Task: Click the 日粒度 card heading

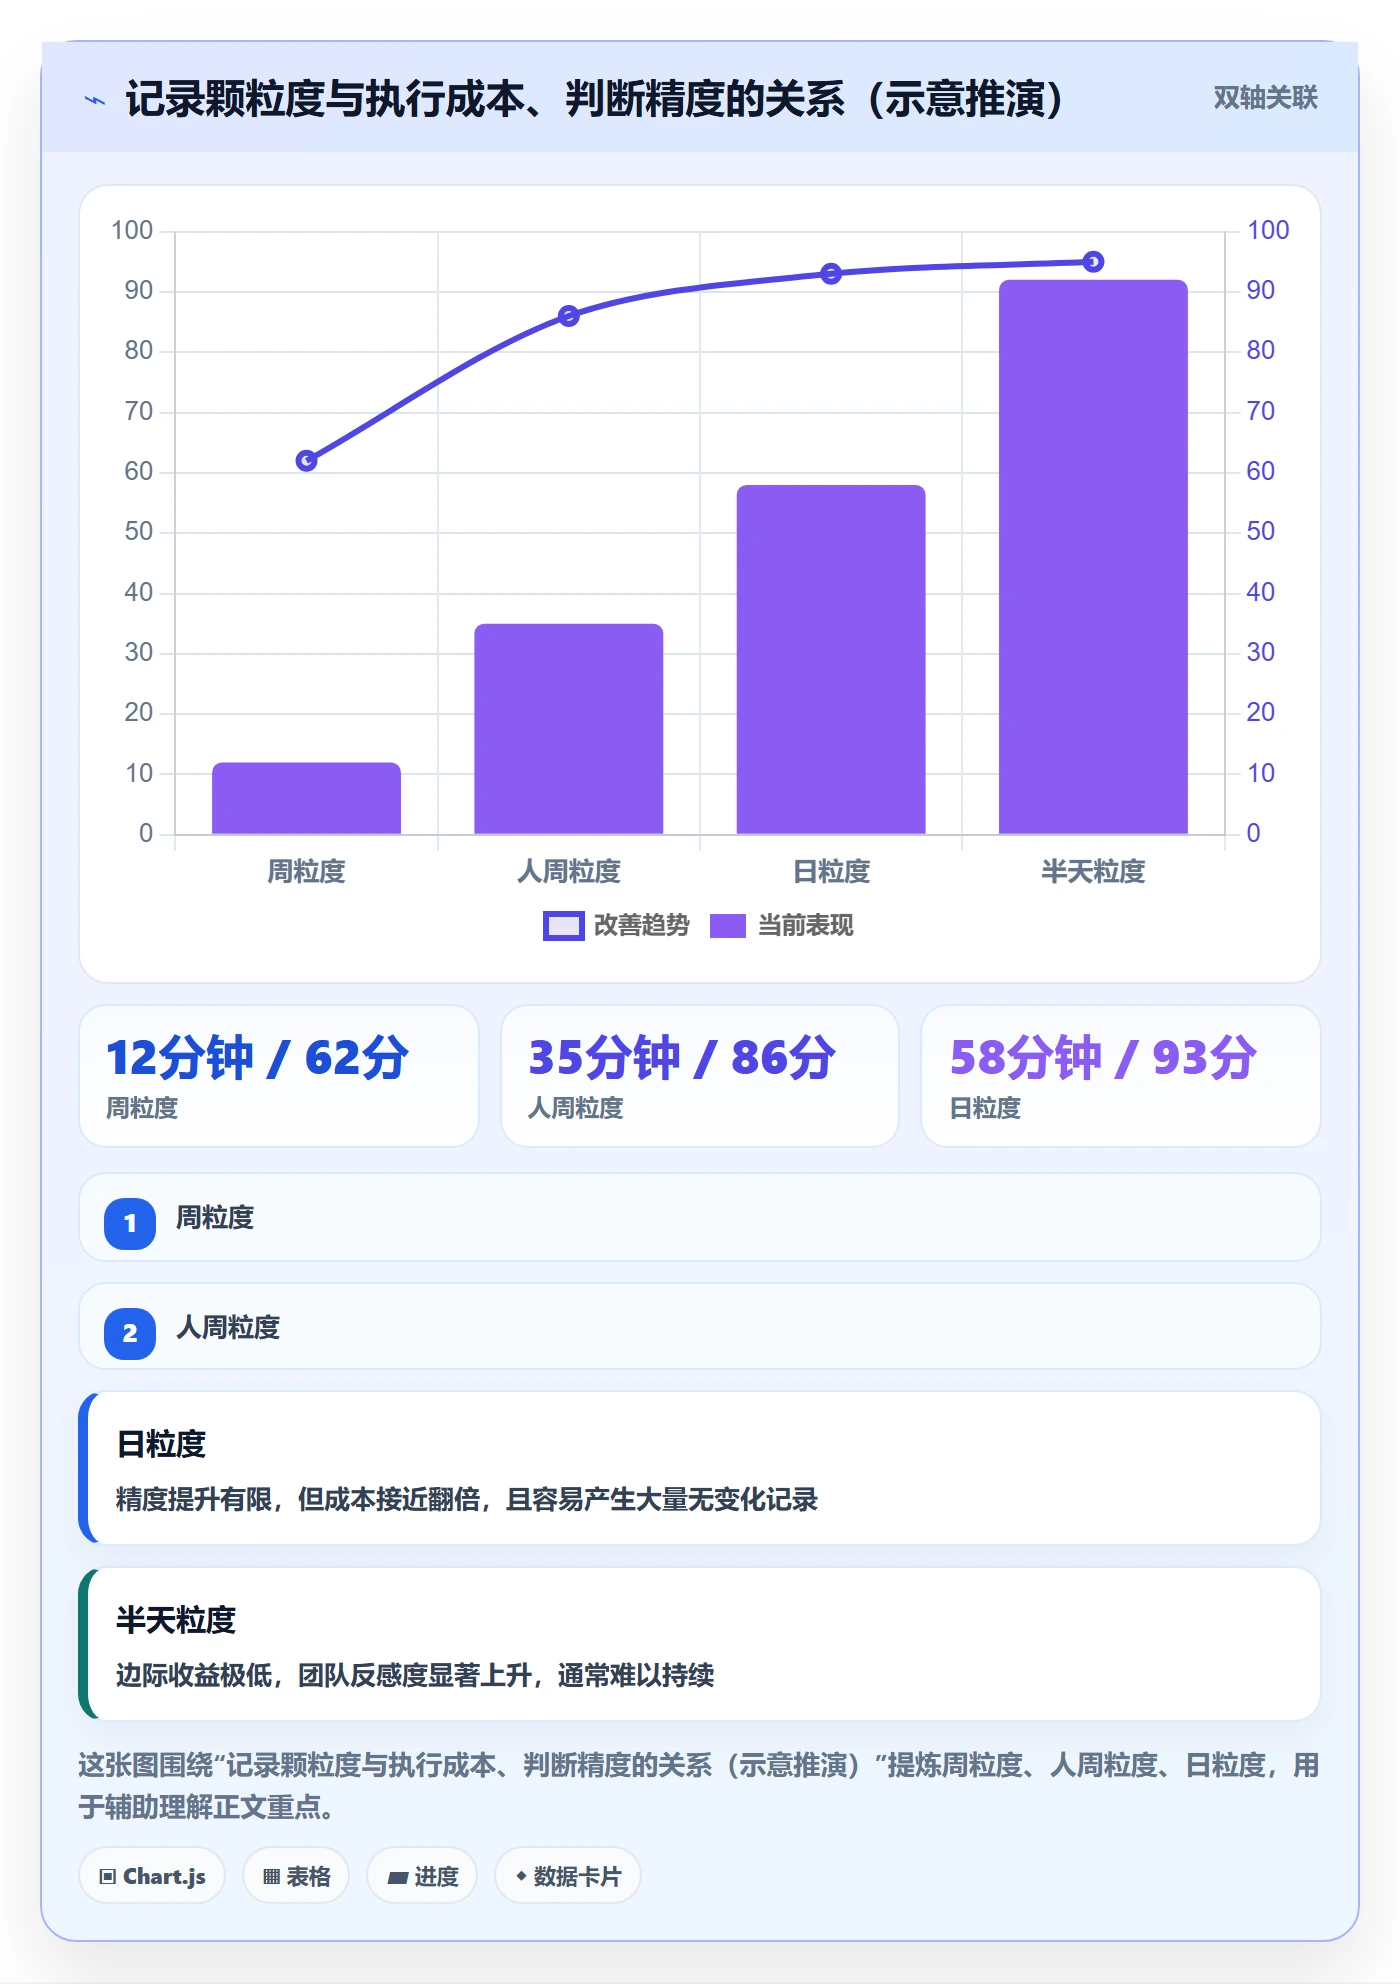Action: (x=161, y=1444)
